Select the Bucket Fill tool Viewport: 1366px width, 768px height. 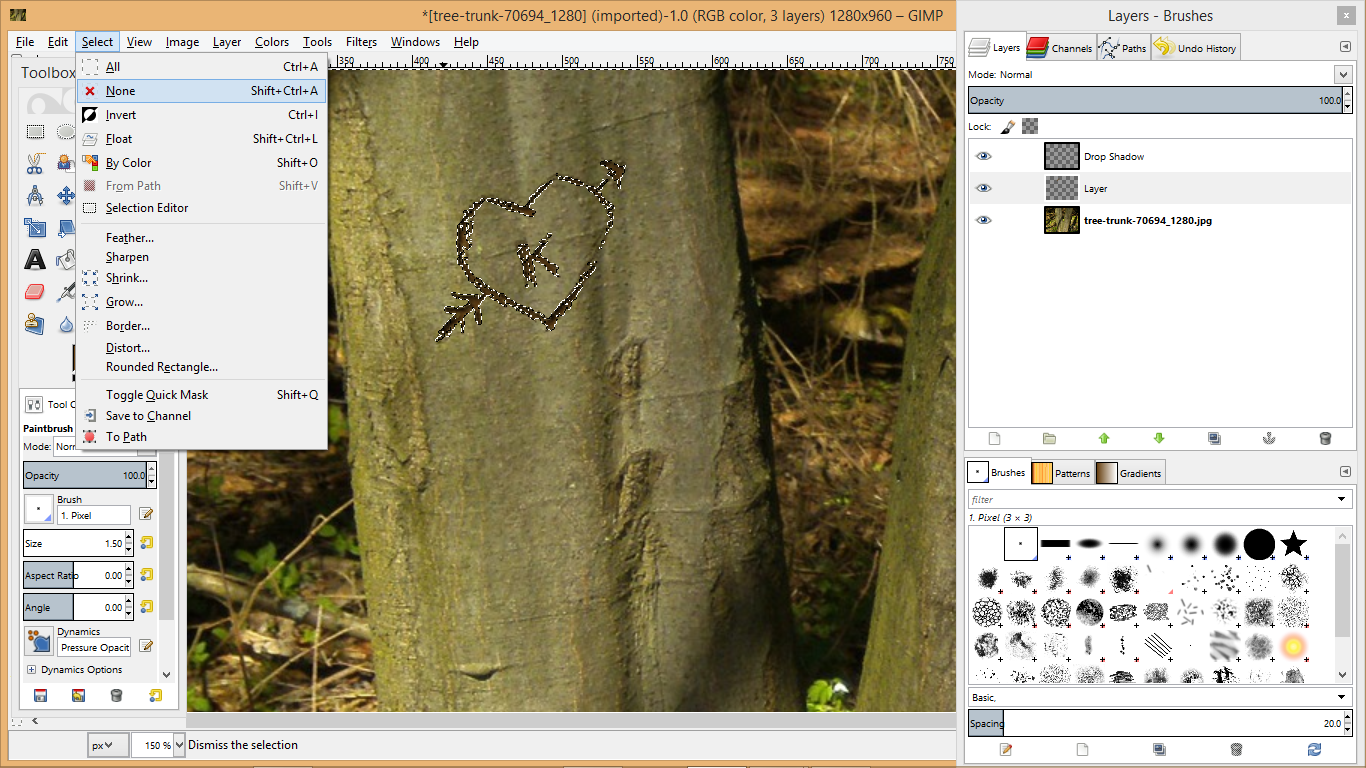point(64,261)
